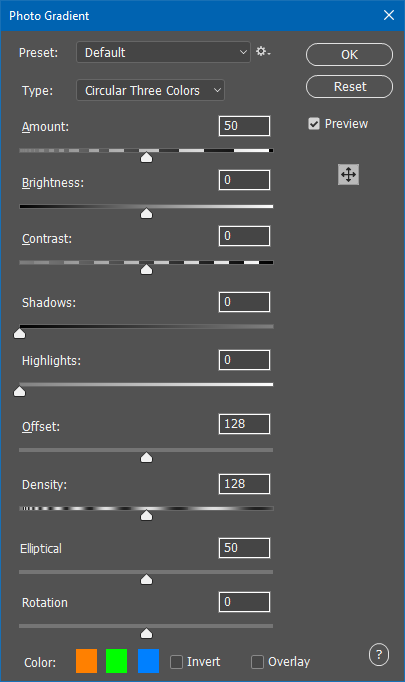
Task: Click the Density slider handle
Action: [x=147, y=515]
